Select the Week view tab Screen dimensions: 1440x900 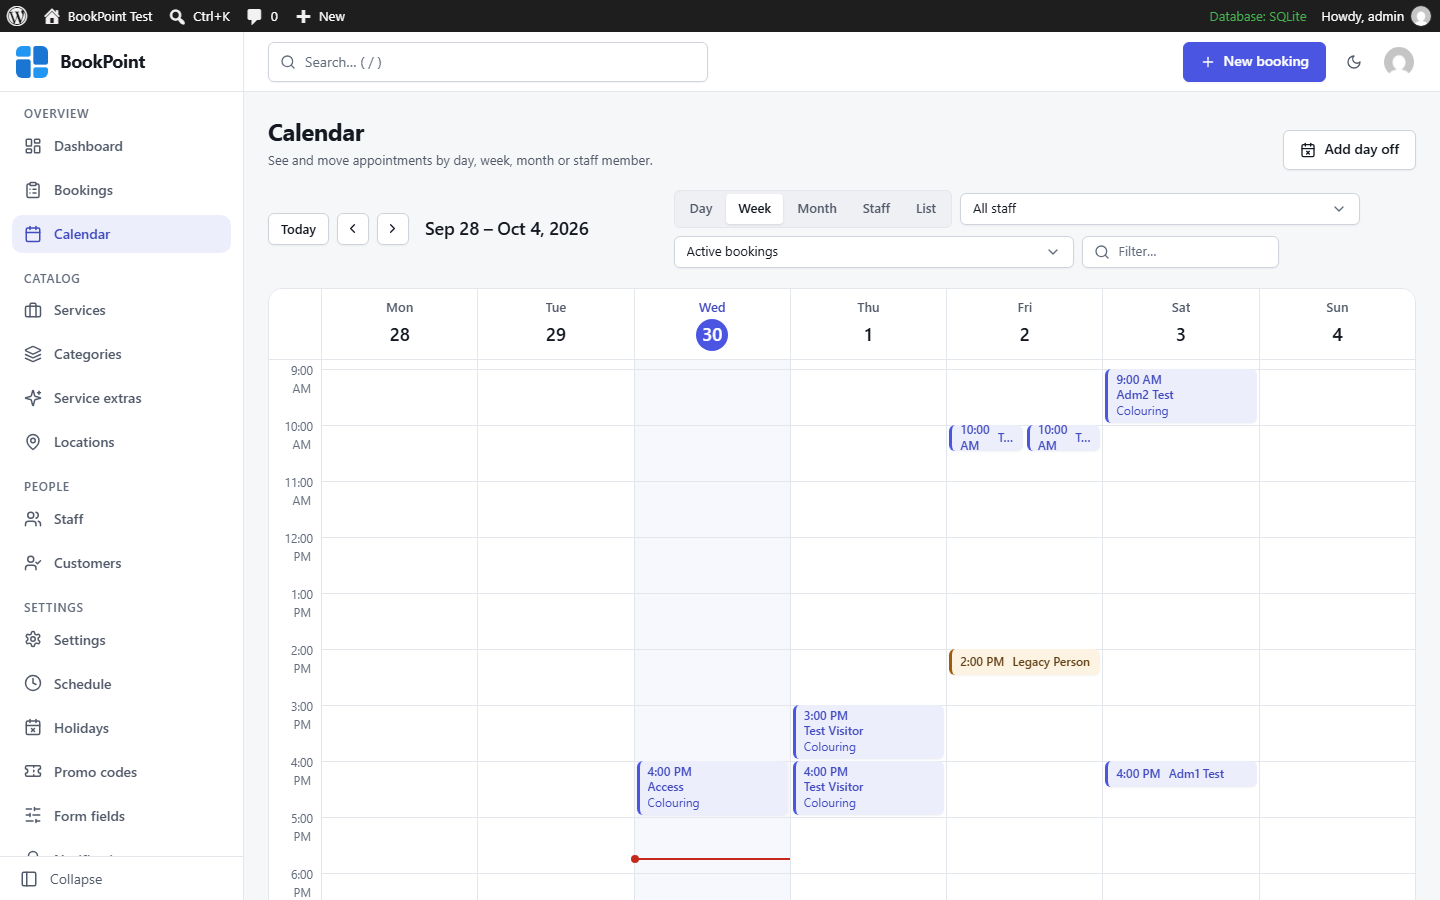pyautogui.click(x=754, y=209)
